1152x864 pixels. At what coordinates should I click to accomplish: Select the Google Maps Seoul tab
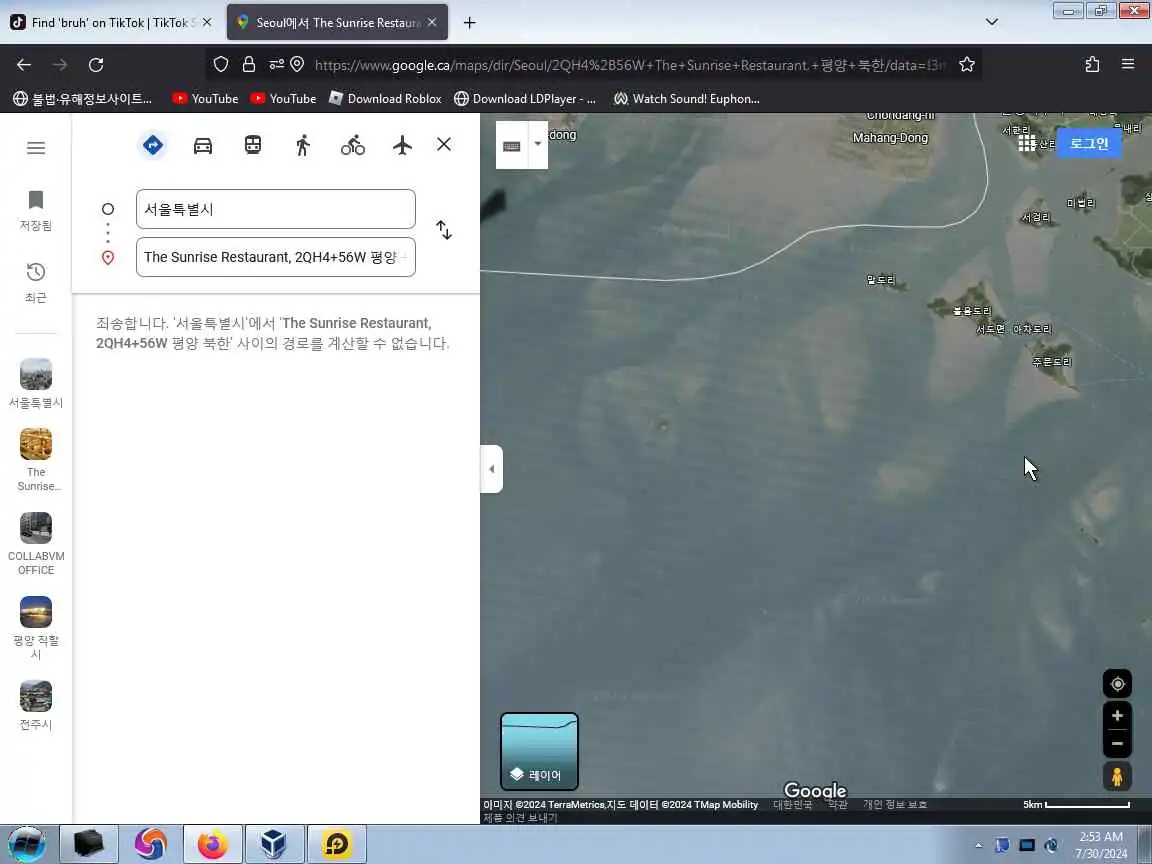(337, 23)
